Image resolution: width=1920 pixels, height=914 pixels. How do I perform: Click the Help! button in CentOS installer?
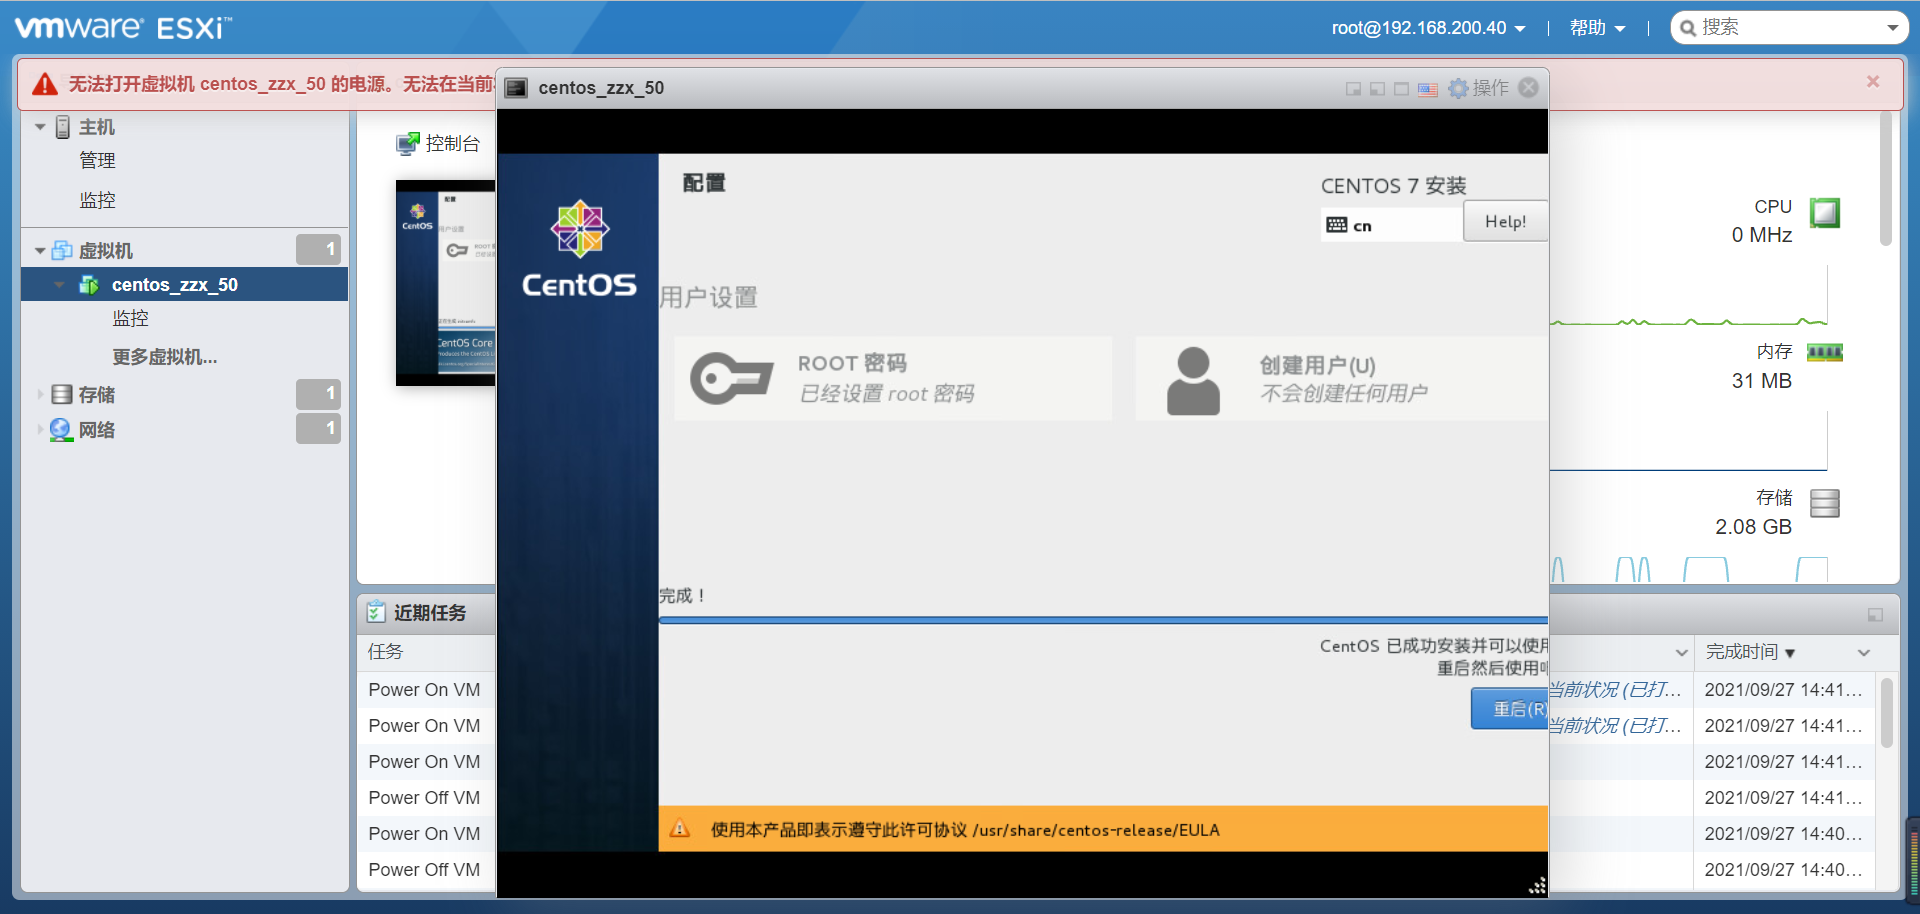1505,221
